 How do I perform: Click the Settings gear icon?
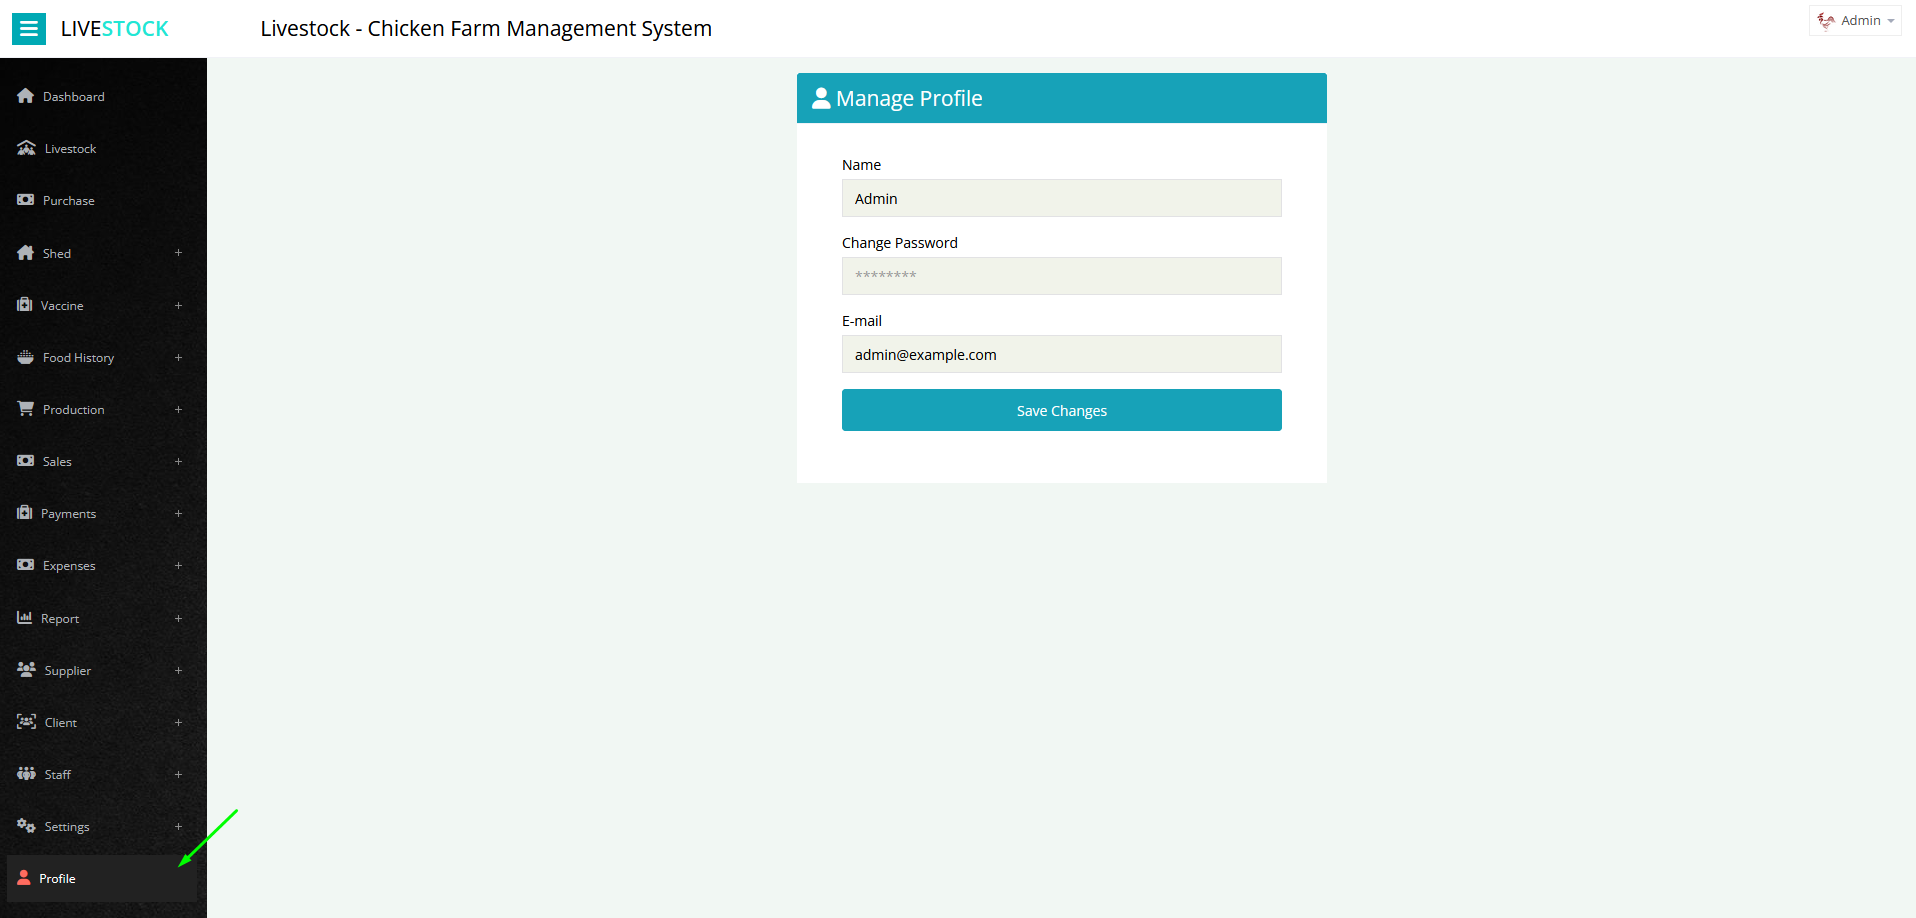tap(25, 825)
